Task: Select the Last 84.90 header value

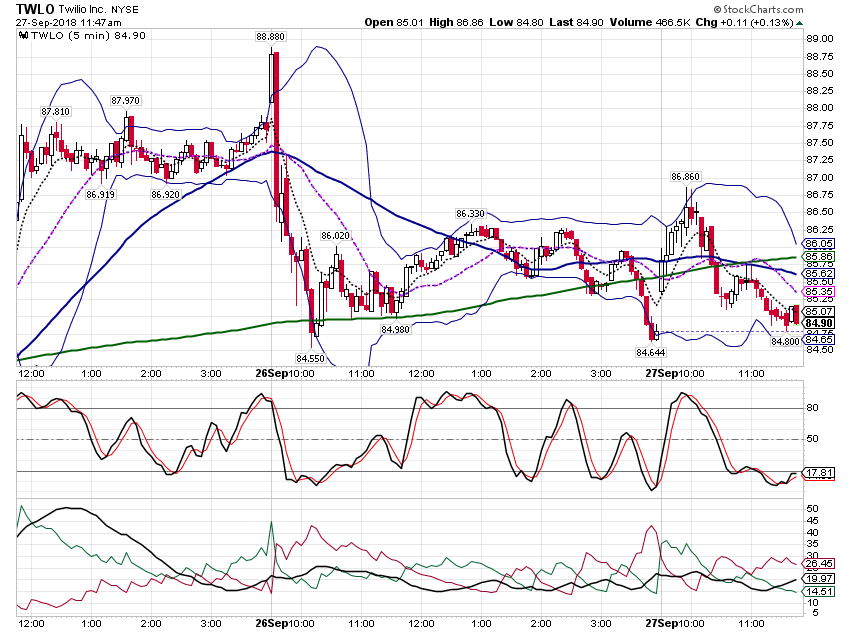Action: click(x=576, y=22)
